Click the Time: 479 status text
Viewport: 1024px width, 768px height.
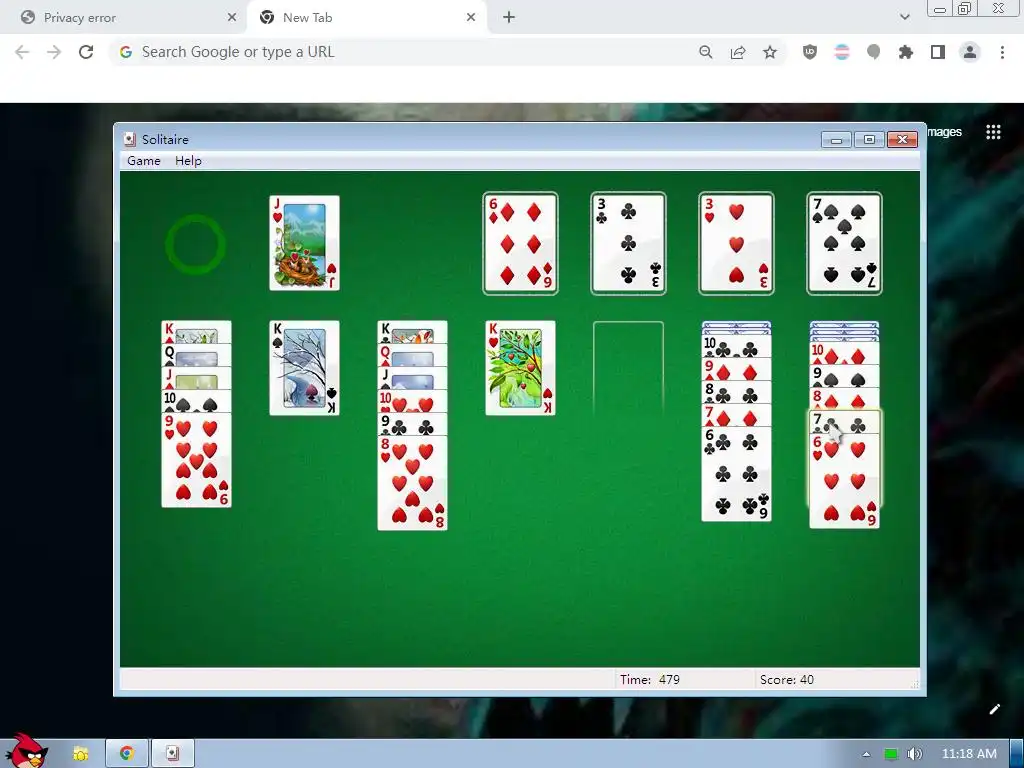tap(650, 680)
